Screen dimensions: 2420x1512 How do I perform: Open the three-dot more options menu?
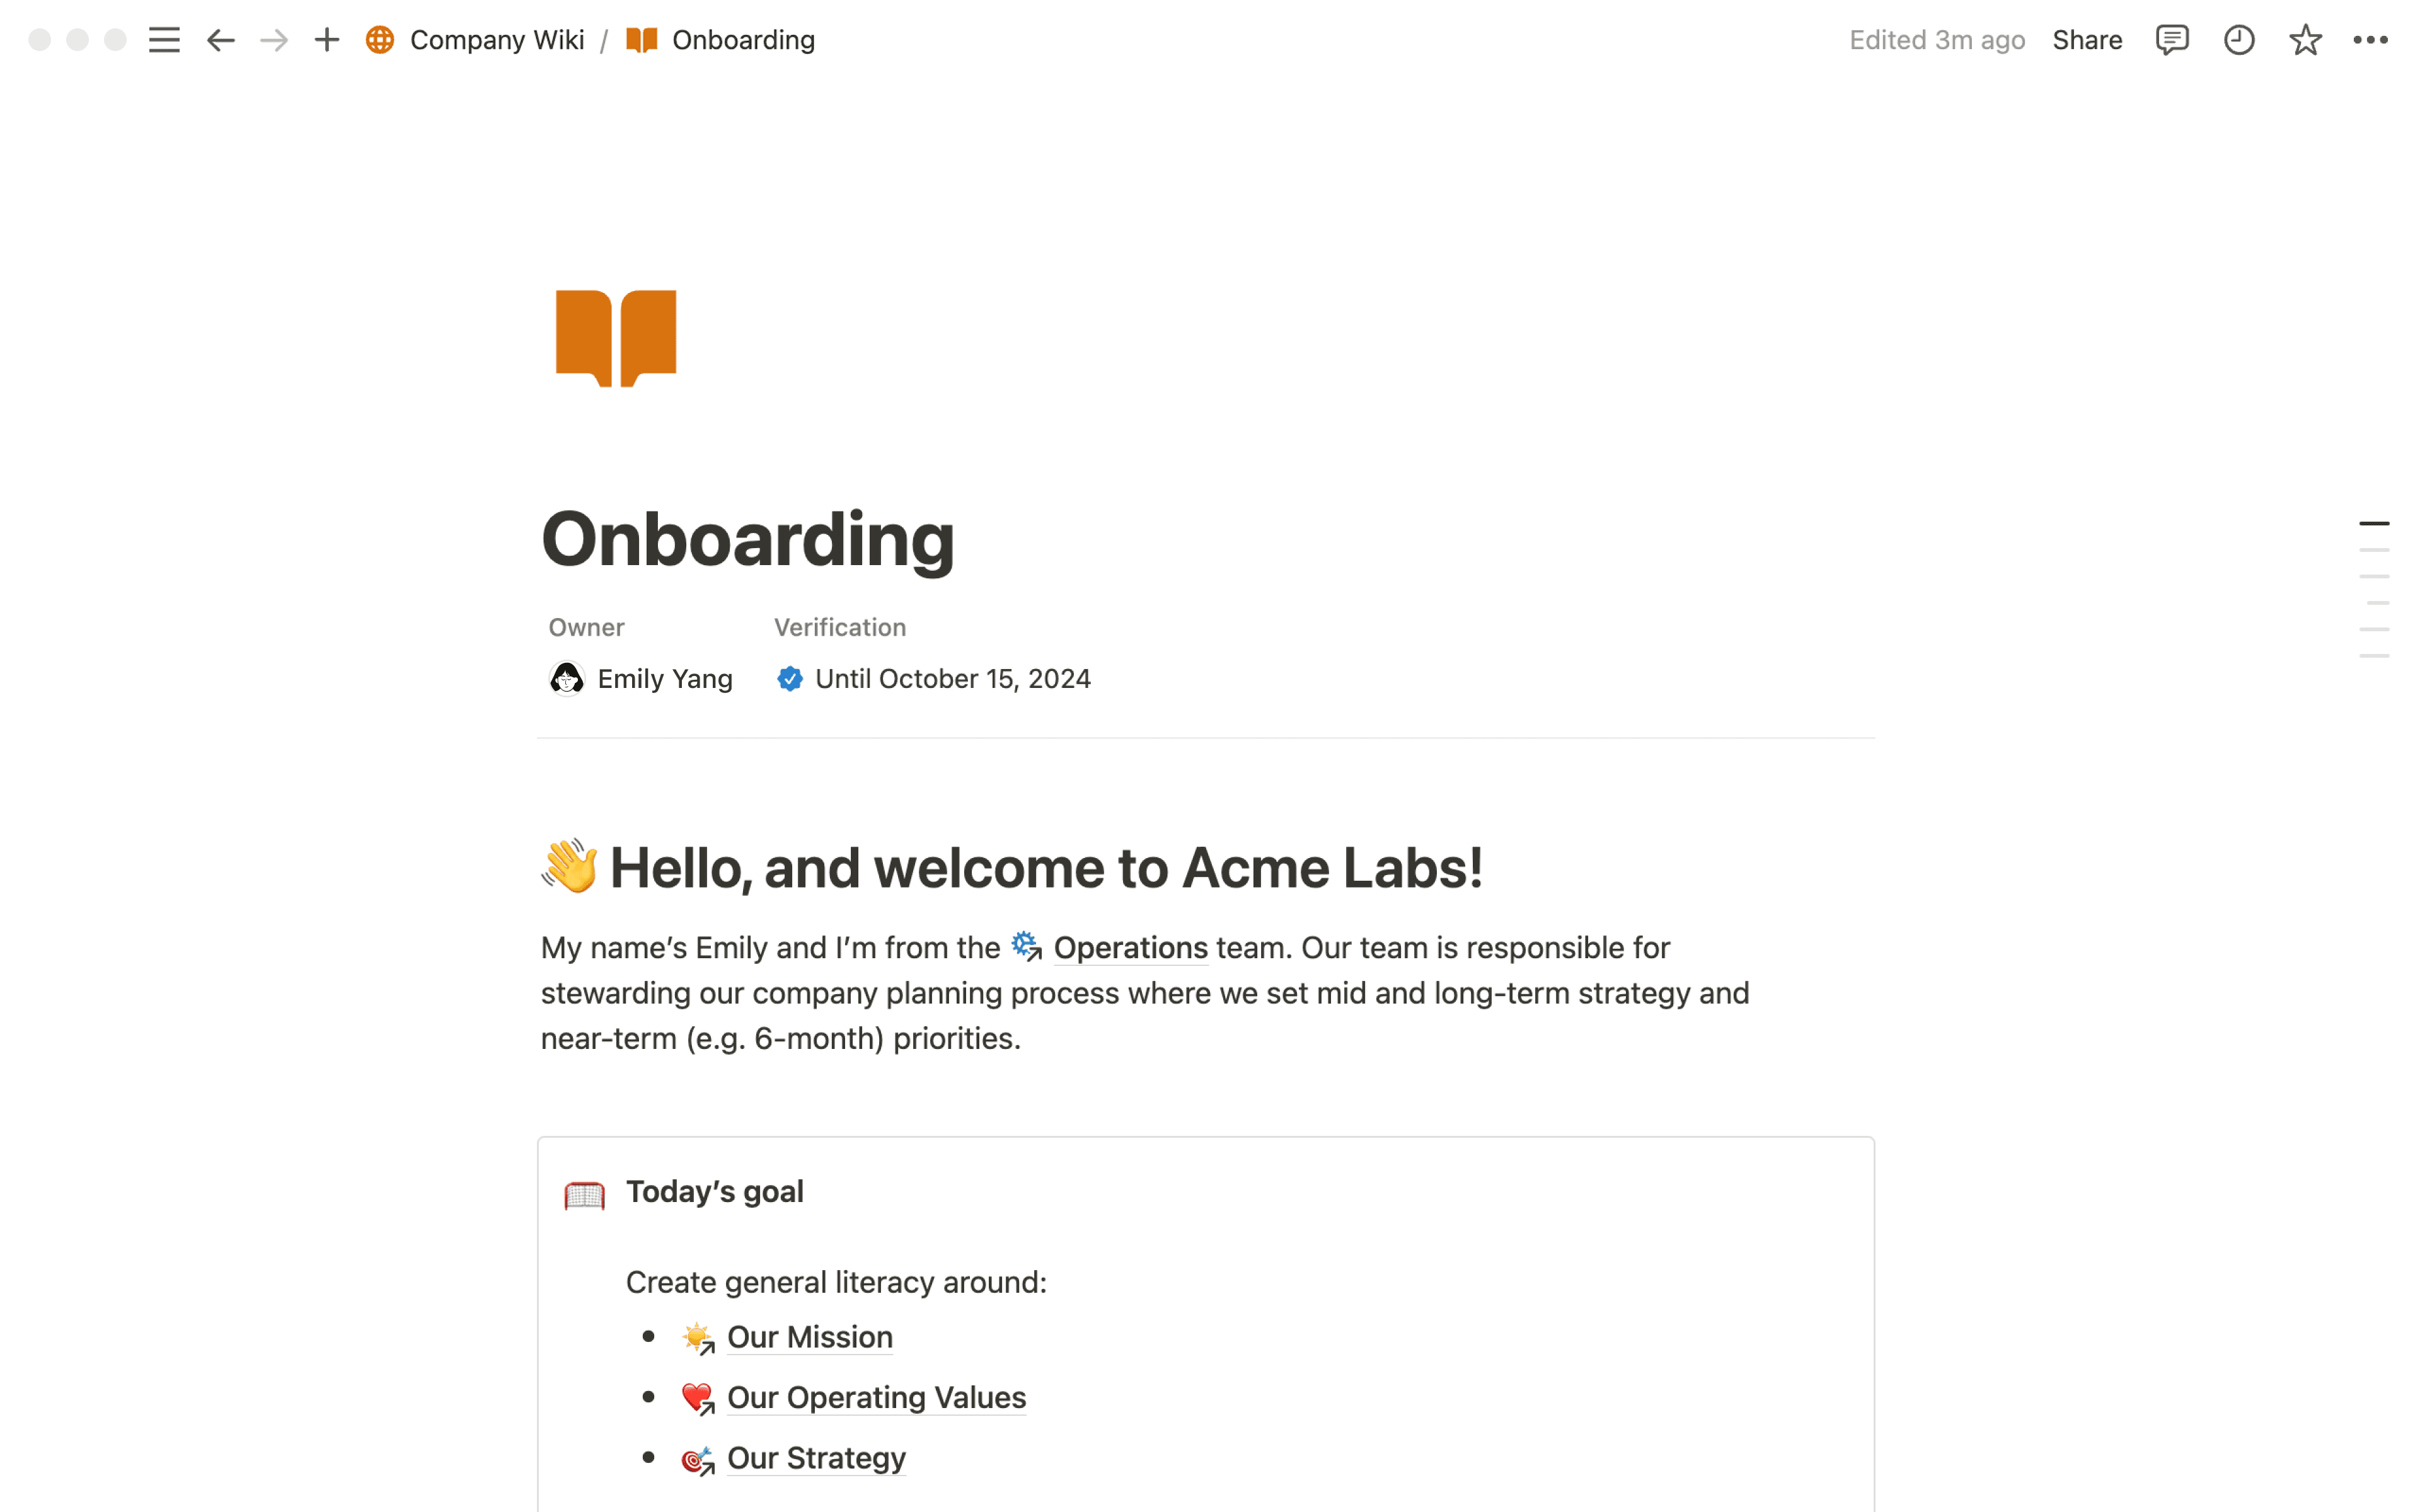[2370, 40]
